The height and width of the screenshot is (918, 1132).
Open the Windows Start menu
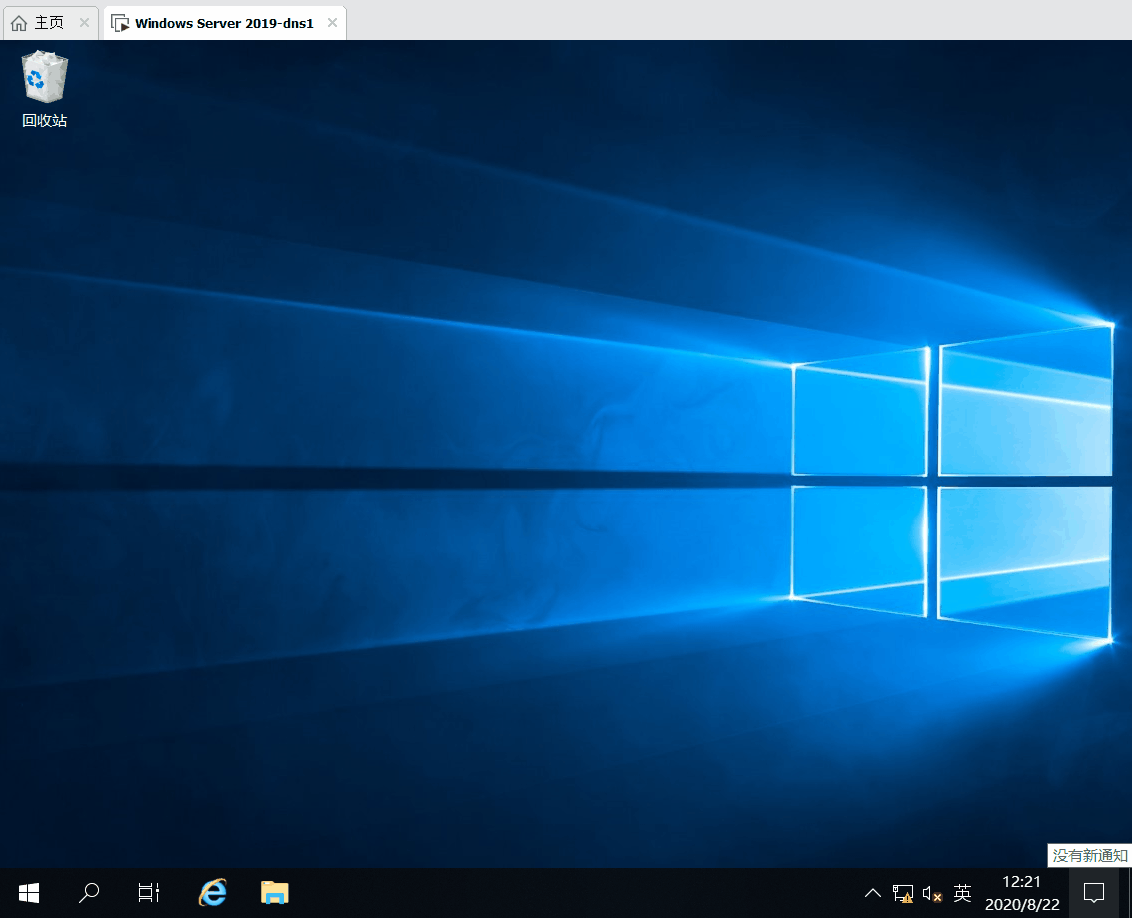(29, 892)
